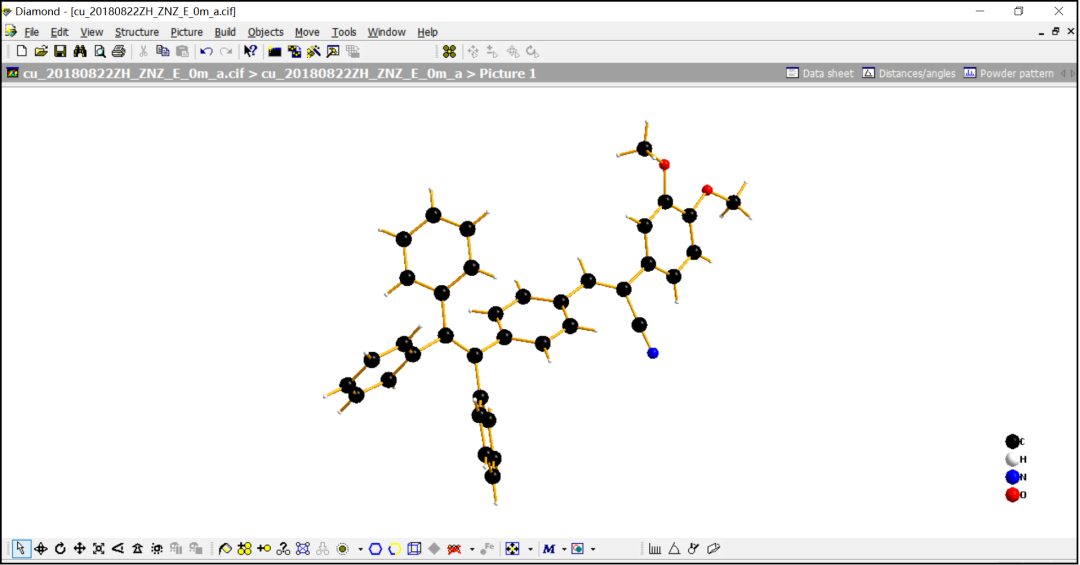This screenshot has height=565, width=1080.
Task: Open the Data sheet view
Action: (820, 73)
